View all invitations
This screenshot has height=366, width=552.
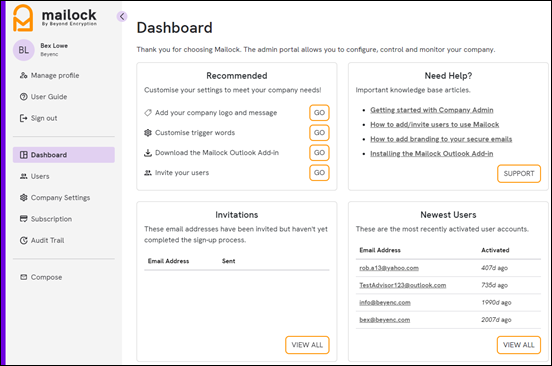click(x=307, y=345)
